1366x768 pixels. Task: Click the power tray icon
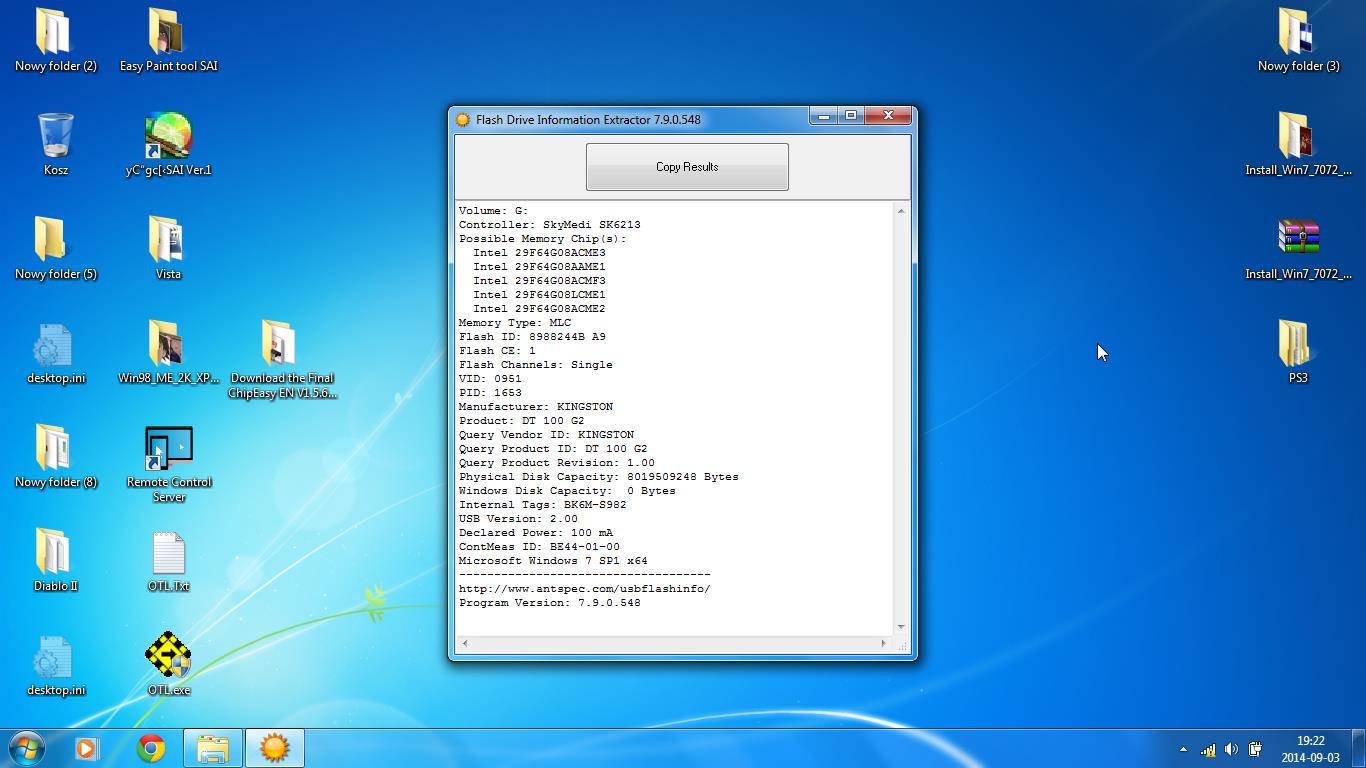(x=1255, y=749)
